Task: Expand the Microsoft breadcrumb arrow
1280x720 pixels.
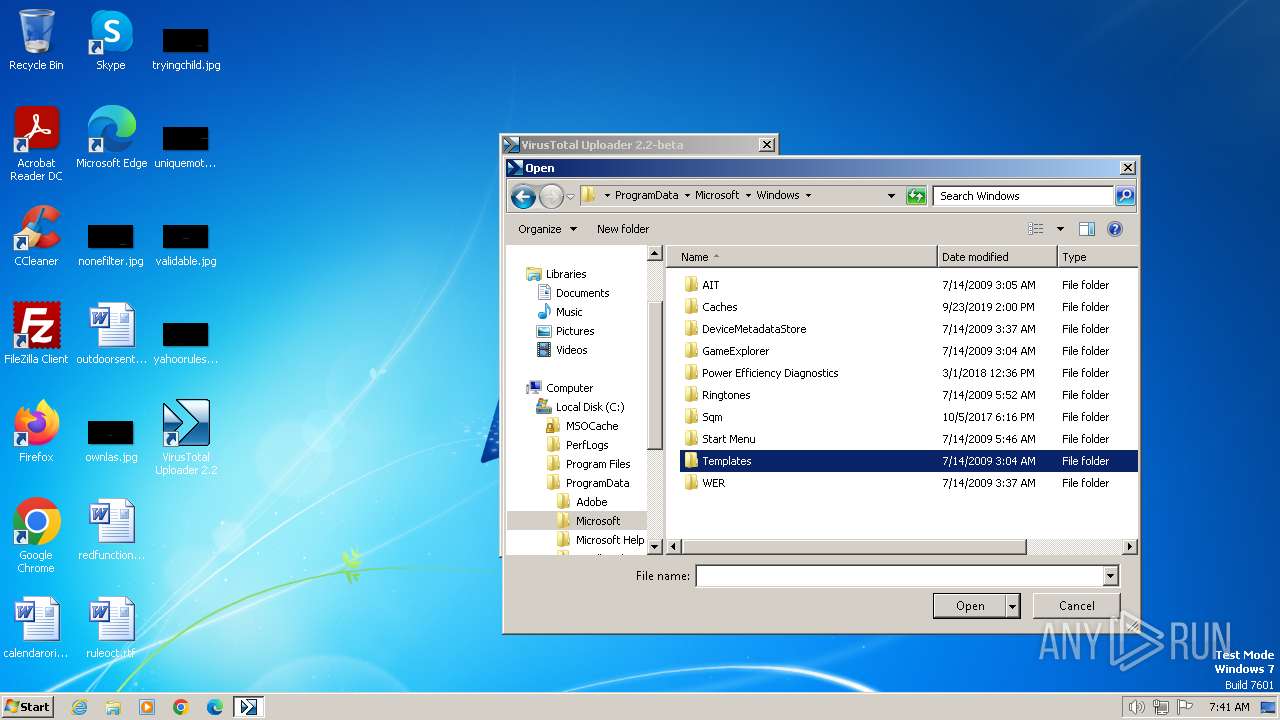Action: pyautogui.click(x=749, y=196)
